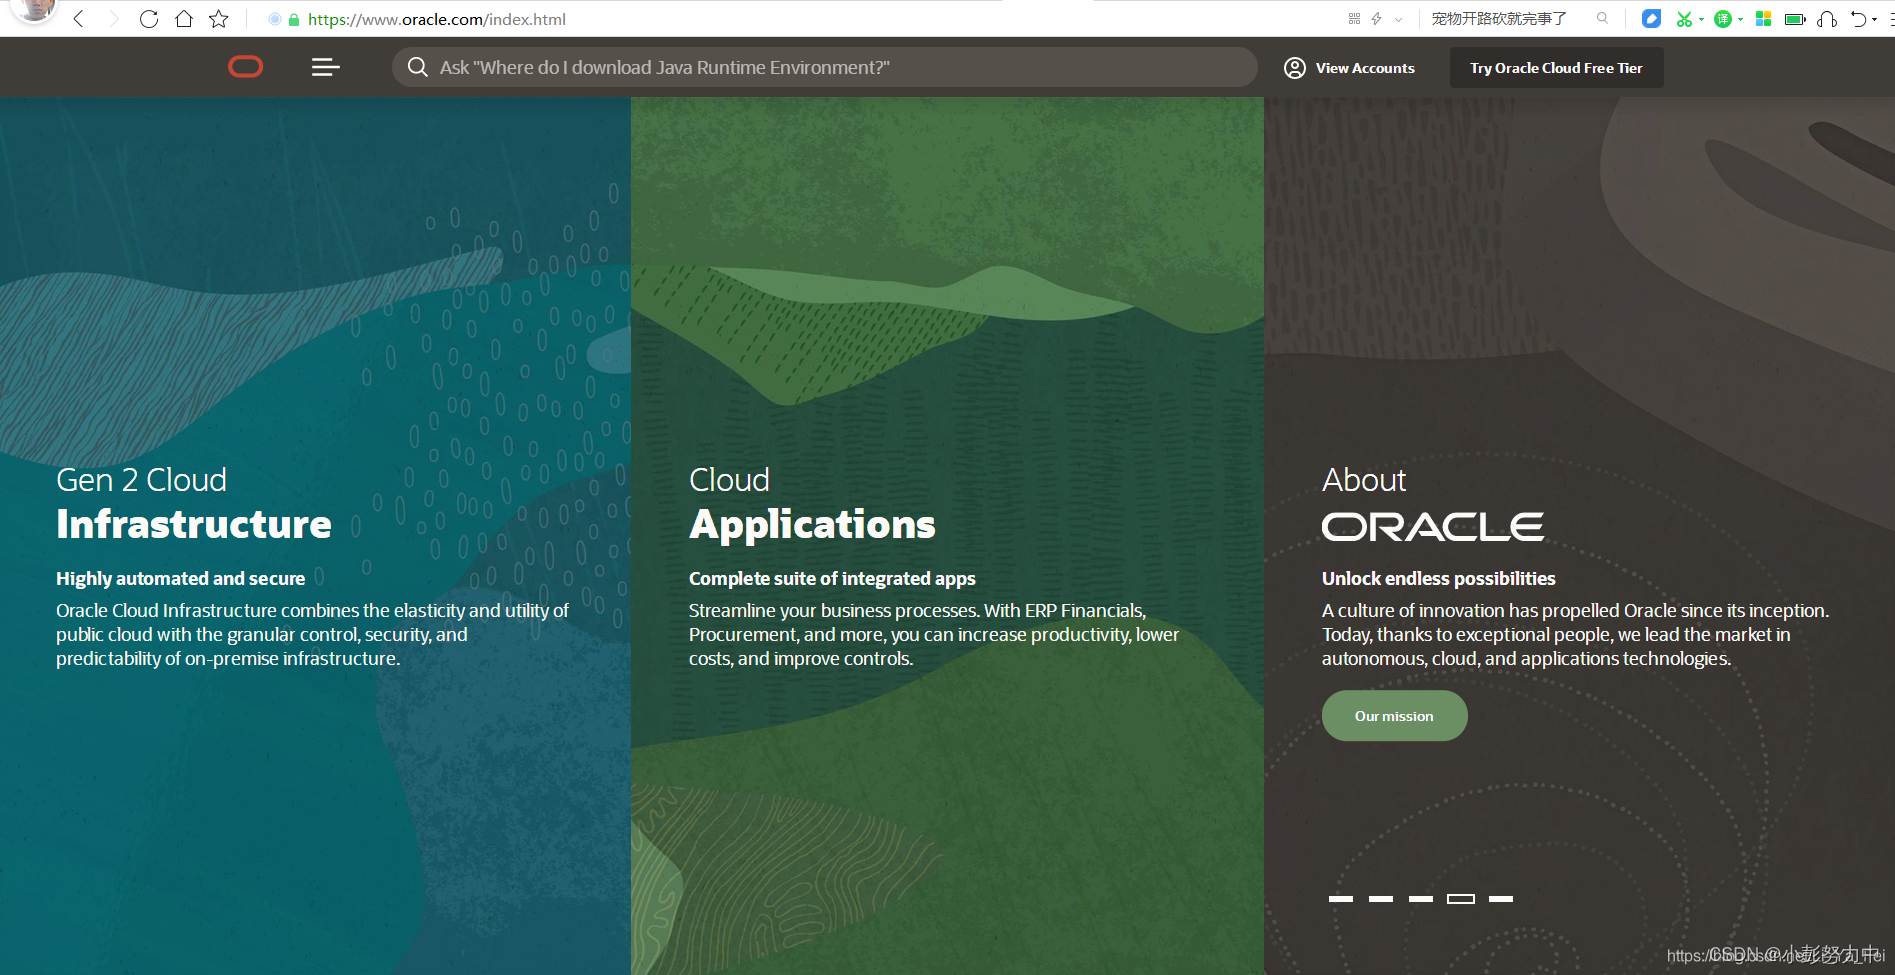Click the green scissors screenshot tool
Viewport: 1895px width, 975px height.
coord(1684,18)
